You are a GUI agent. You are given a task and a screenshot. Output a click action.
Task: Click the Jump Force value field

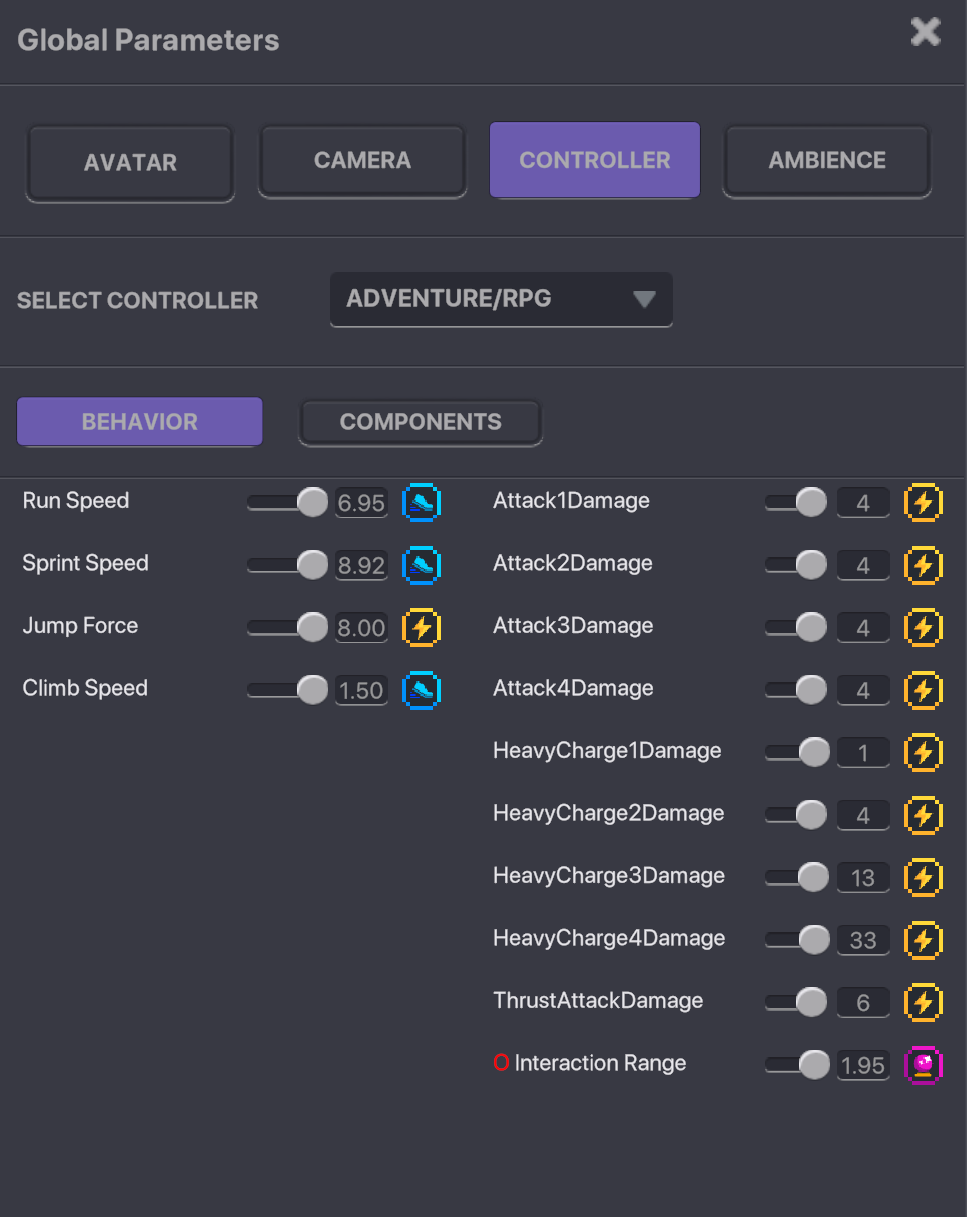361,628
